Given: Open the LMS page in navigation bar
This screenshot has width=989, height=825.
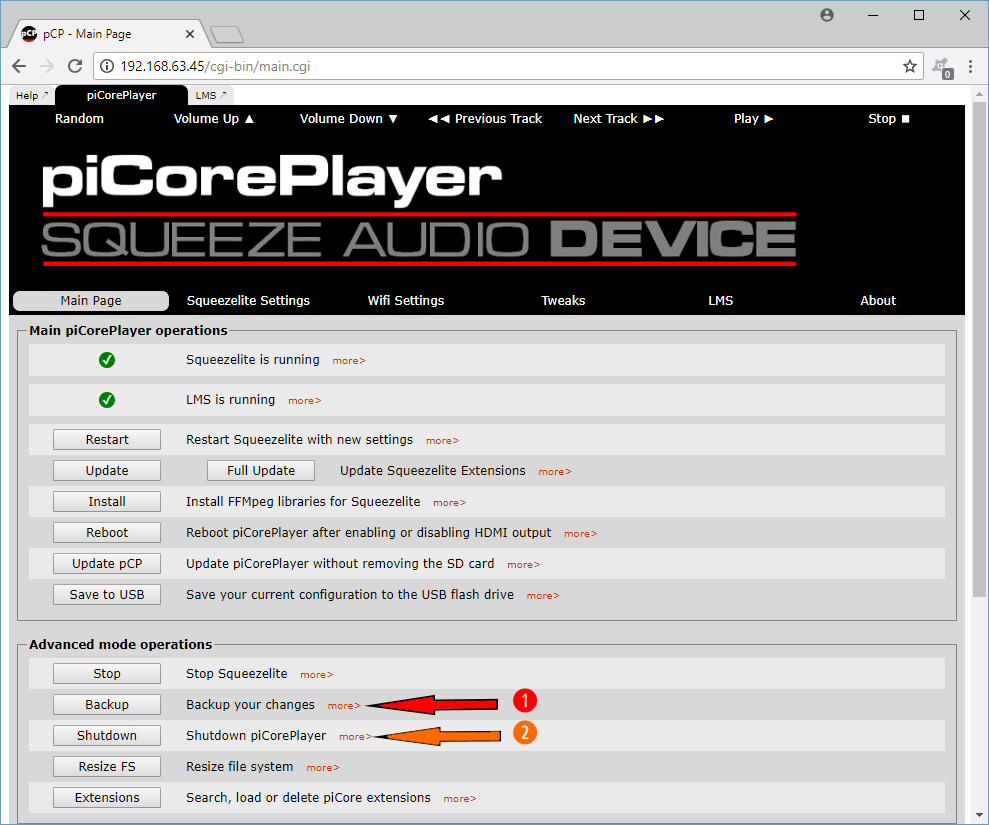Looking at the screenshot, I should click(x=721, y=301).
